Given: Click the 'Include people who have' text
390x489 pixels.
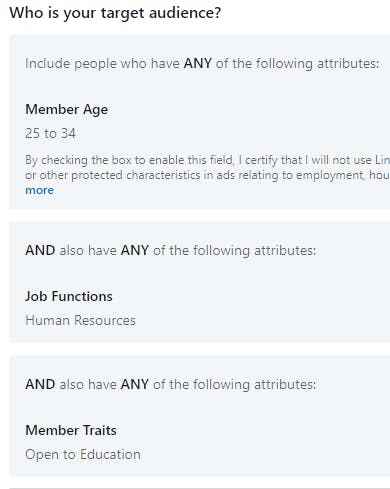Looking at the screenshot, I should pos(102,63).
